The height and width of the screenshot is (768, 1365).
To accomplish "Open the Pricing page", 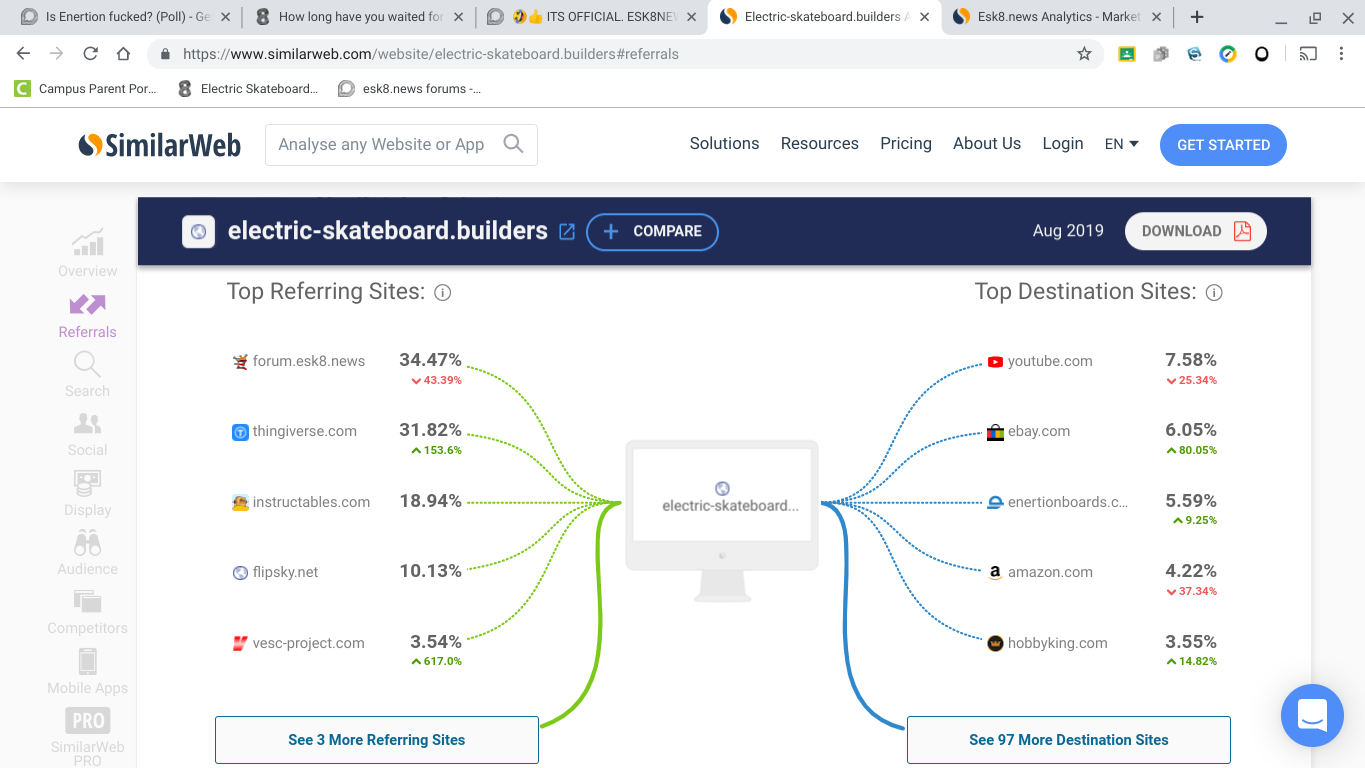I will pyautogui.click(x=906, y=144).
